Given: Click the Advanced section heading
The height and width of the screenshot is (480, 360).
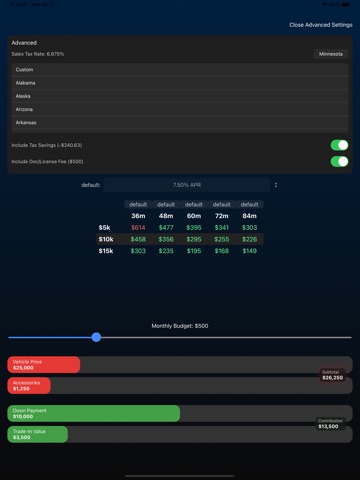Looking at the screenshot, I should [x=24, y=43].
